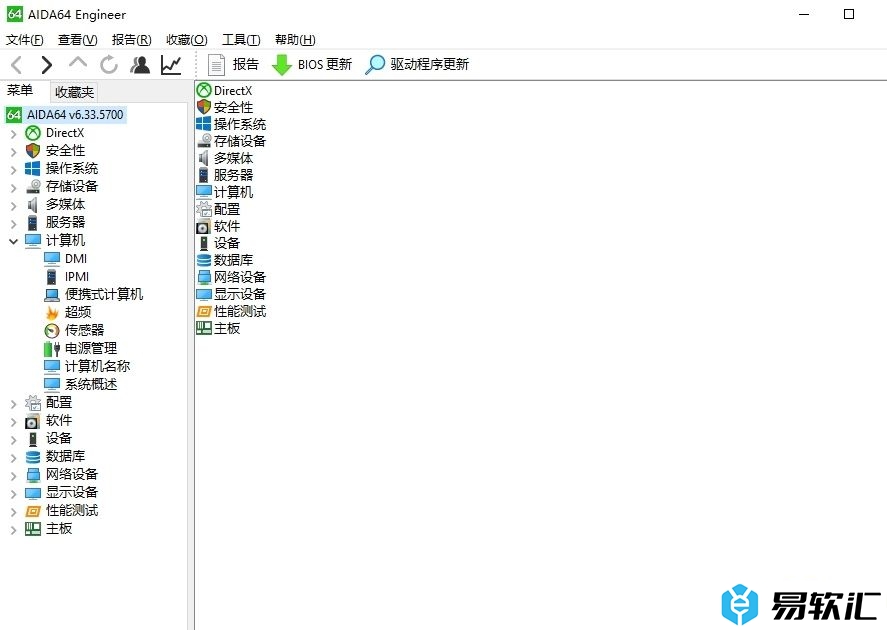Select 计算机名称 in the tree

point(97,366)
